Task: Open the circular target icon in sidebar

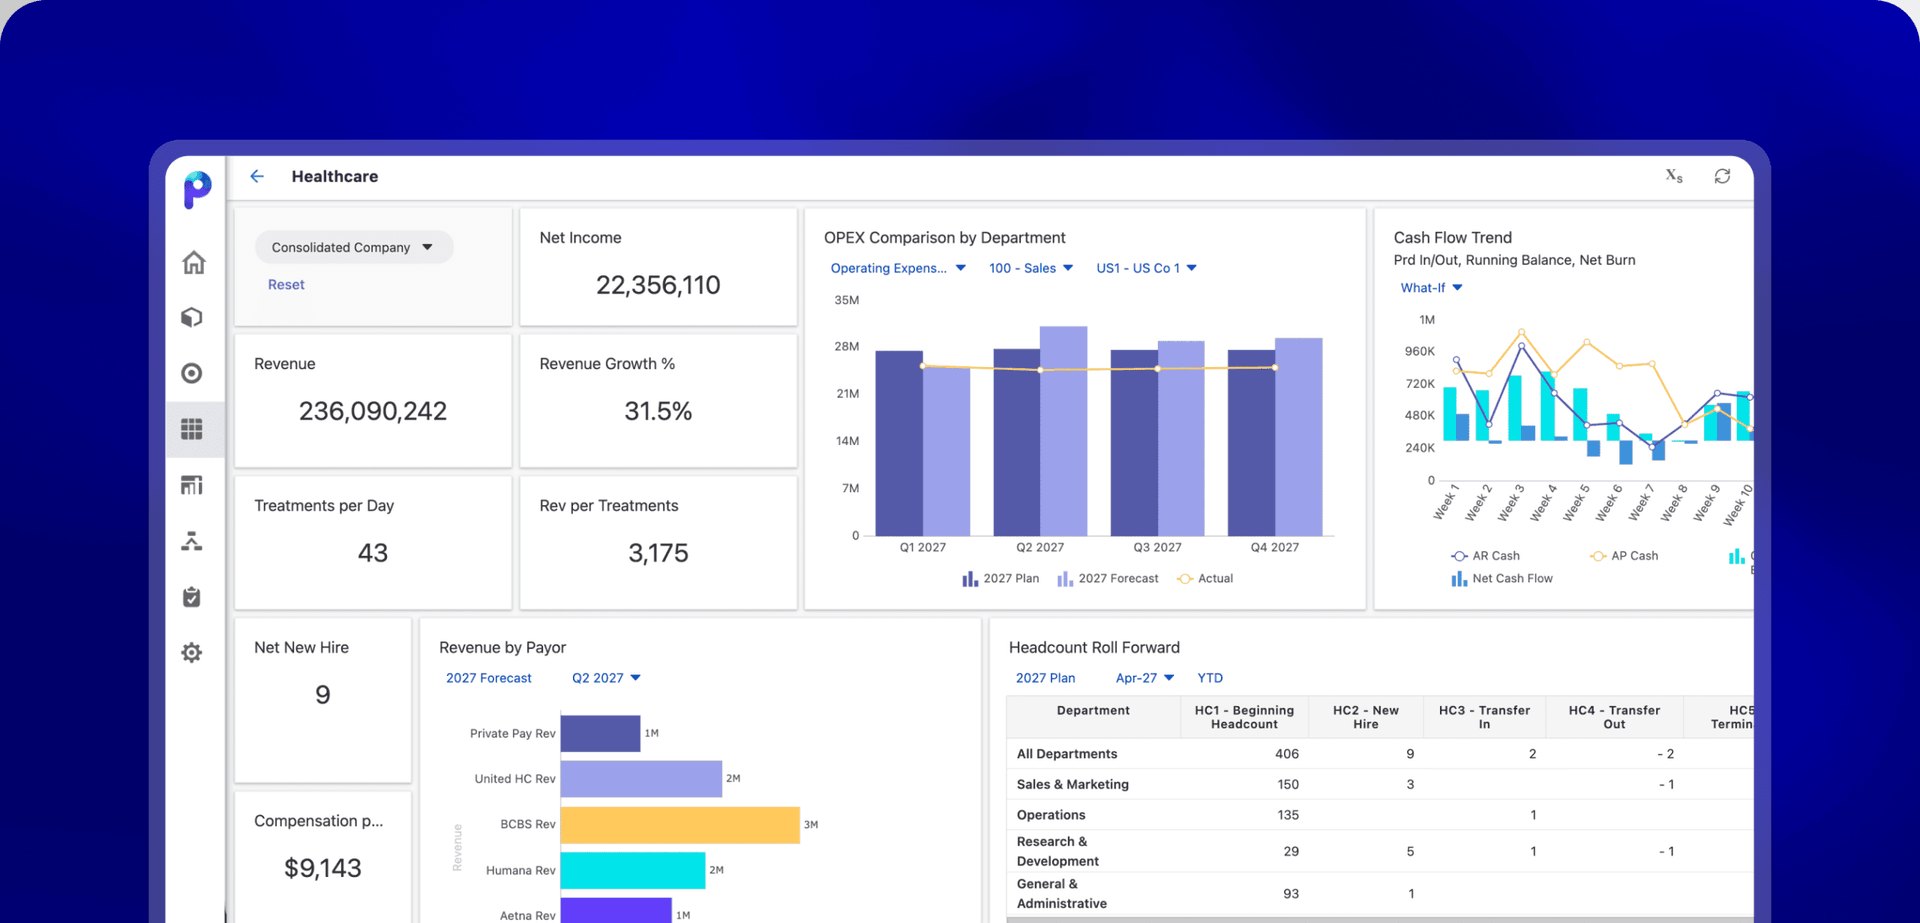Action: (x=192, y=373)
